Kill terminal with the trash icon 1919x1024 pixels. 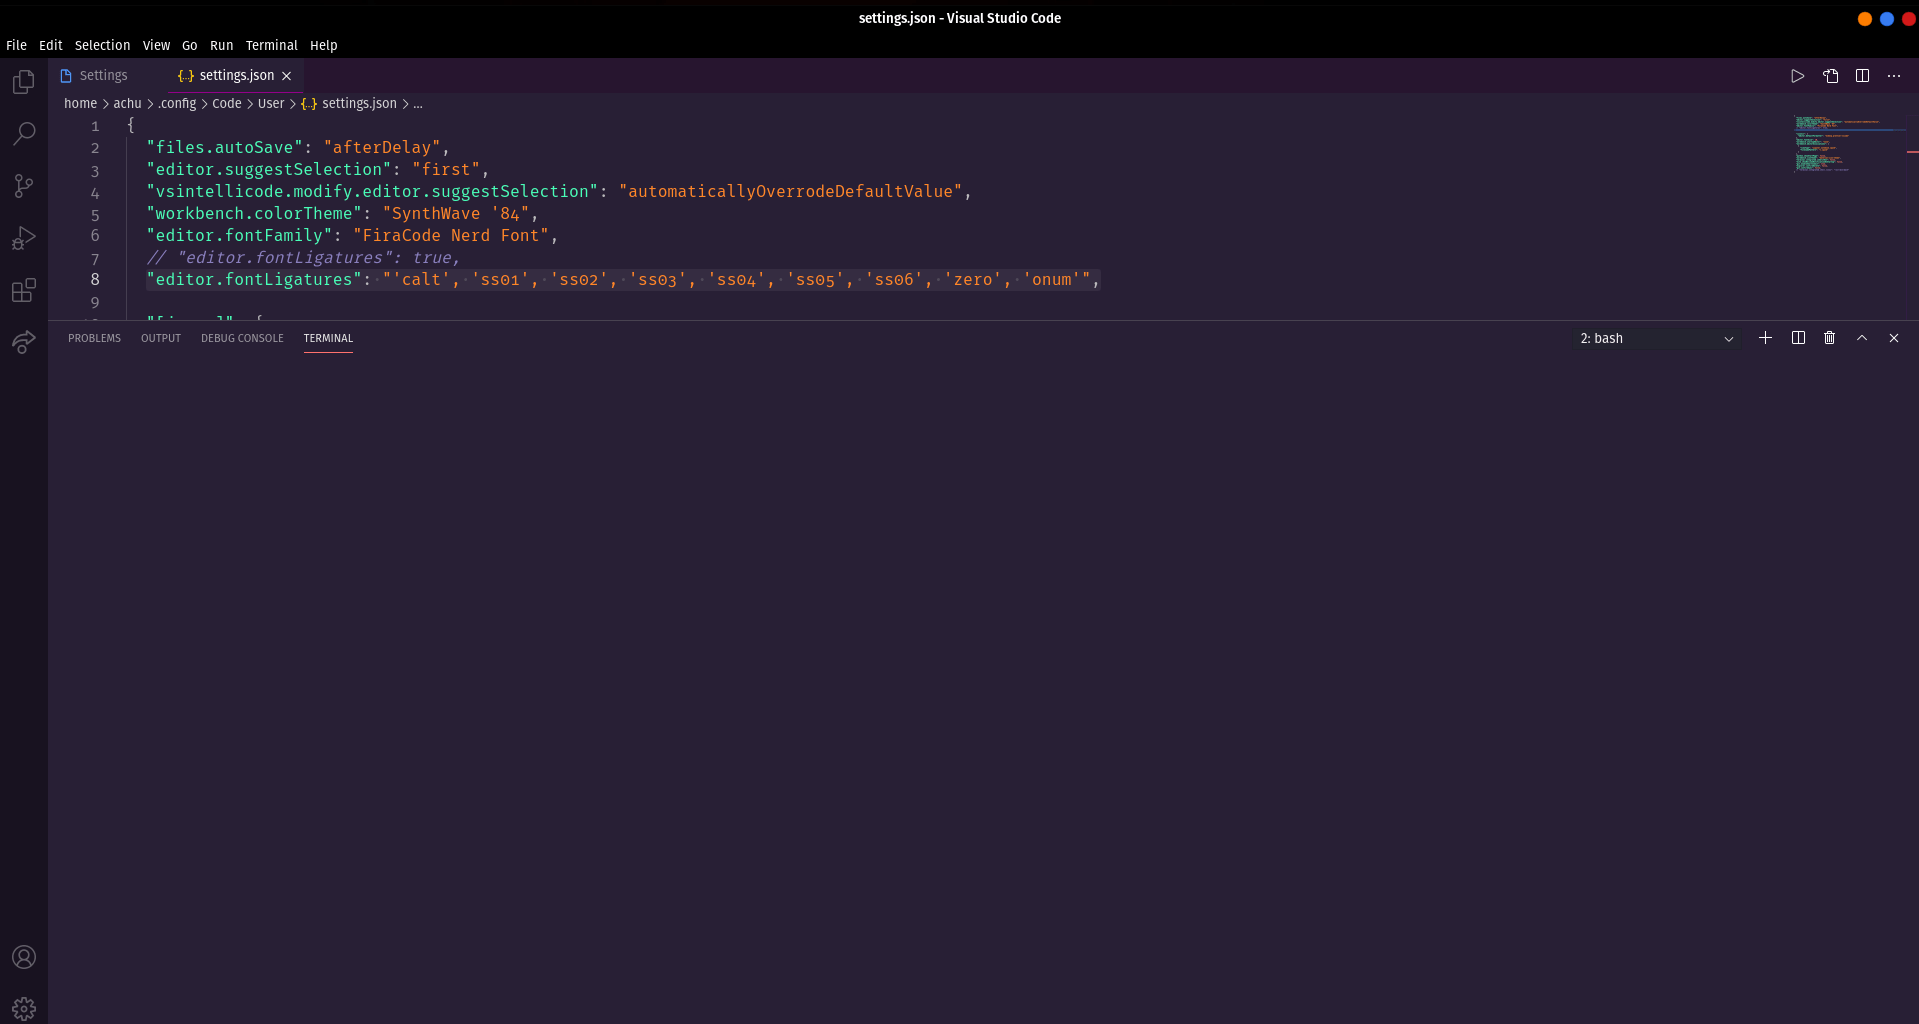(1829, 338)
